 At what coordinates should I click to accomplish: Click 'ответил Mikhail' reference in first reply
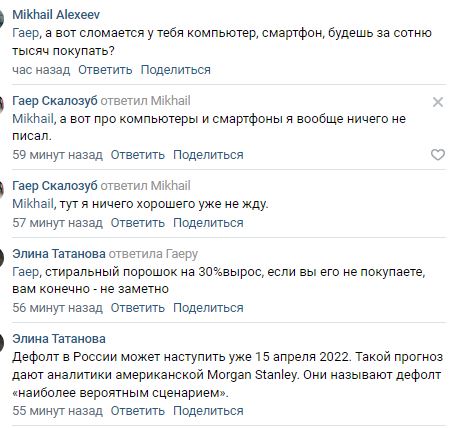tap(145, 101)
